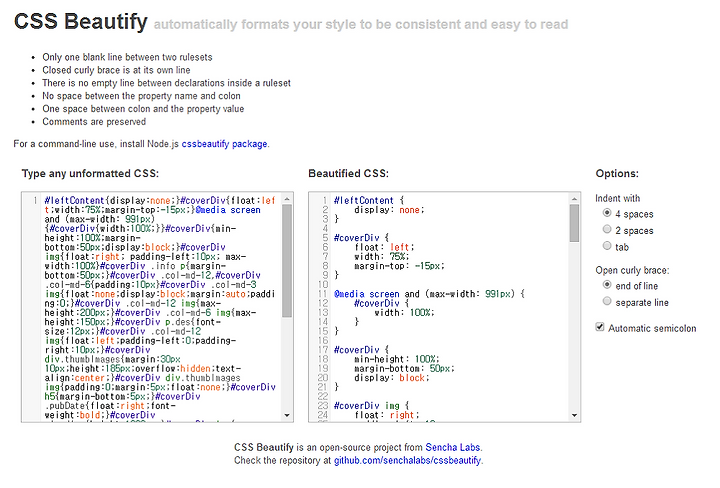
Task: Click the CSS Beautify page title
Action: pos(81,22)
